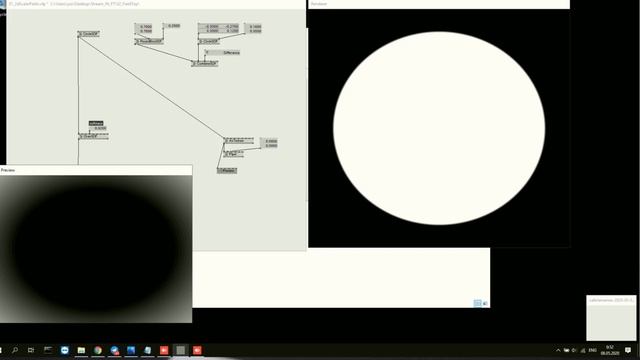Open the last red taskbar app
Viewport: 640px width, 360px height.
197,350
